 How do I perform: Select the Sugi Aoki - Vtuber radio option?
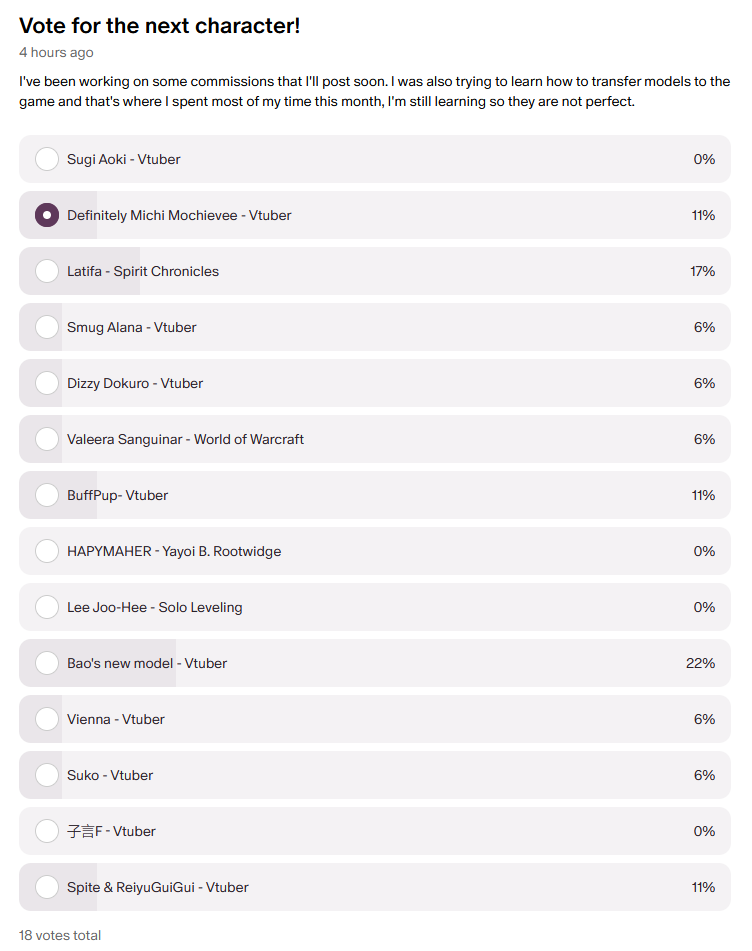47,159
